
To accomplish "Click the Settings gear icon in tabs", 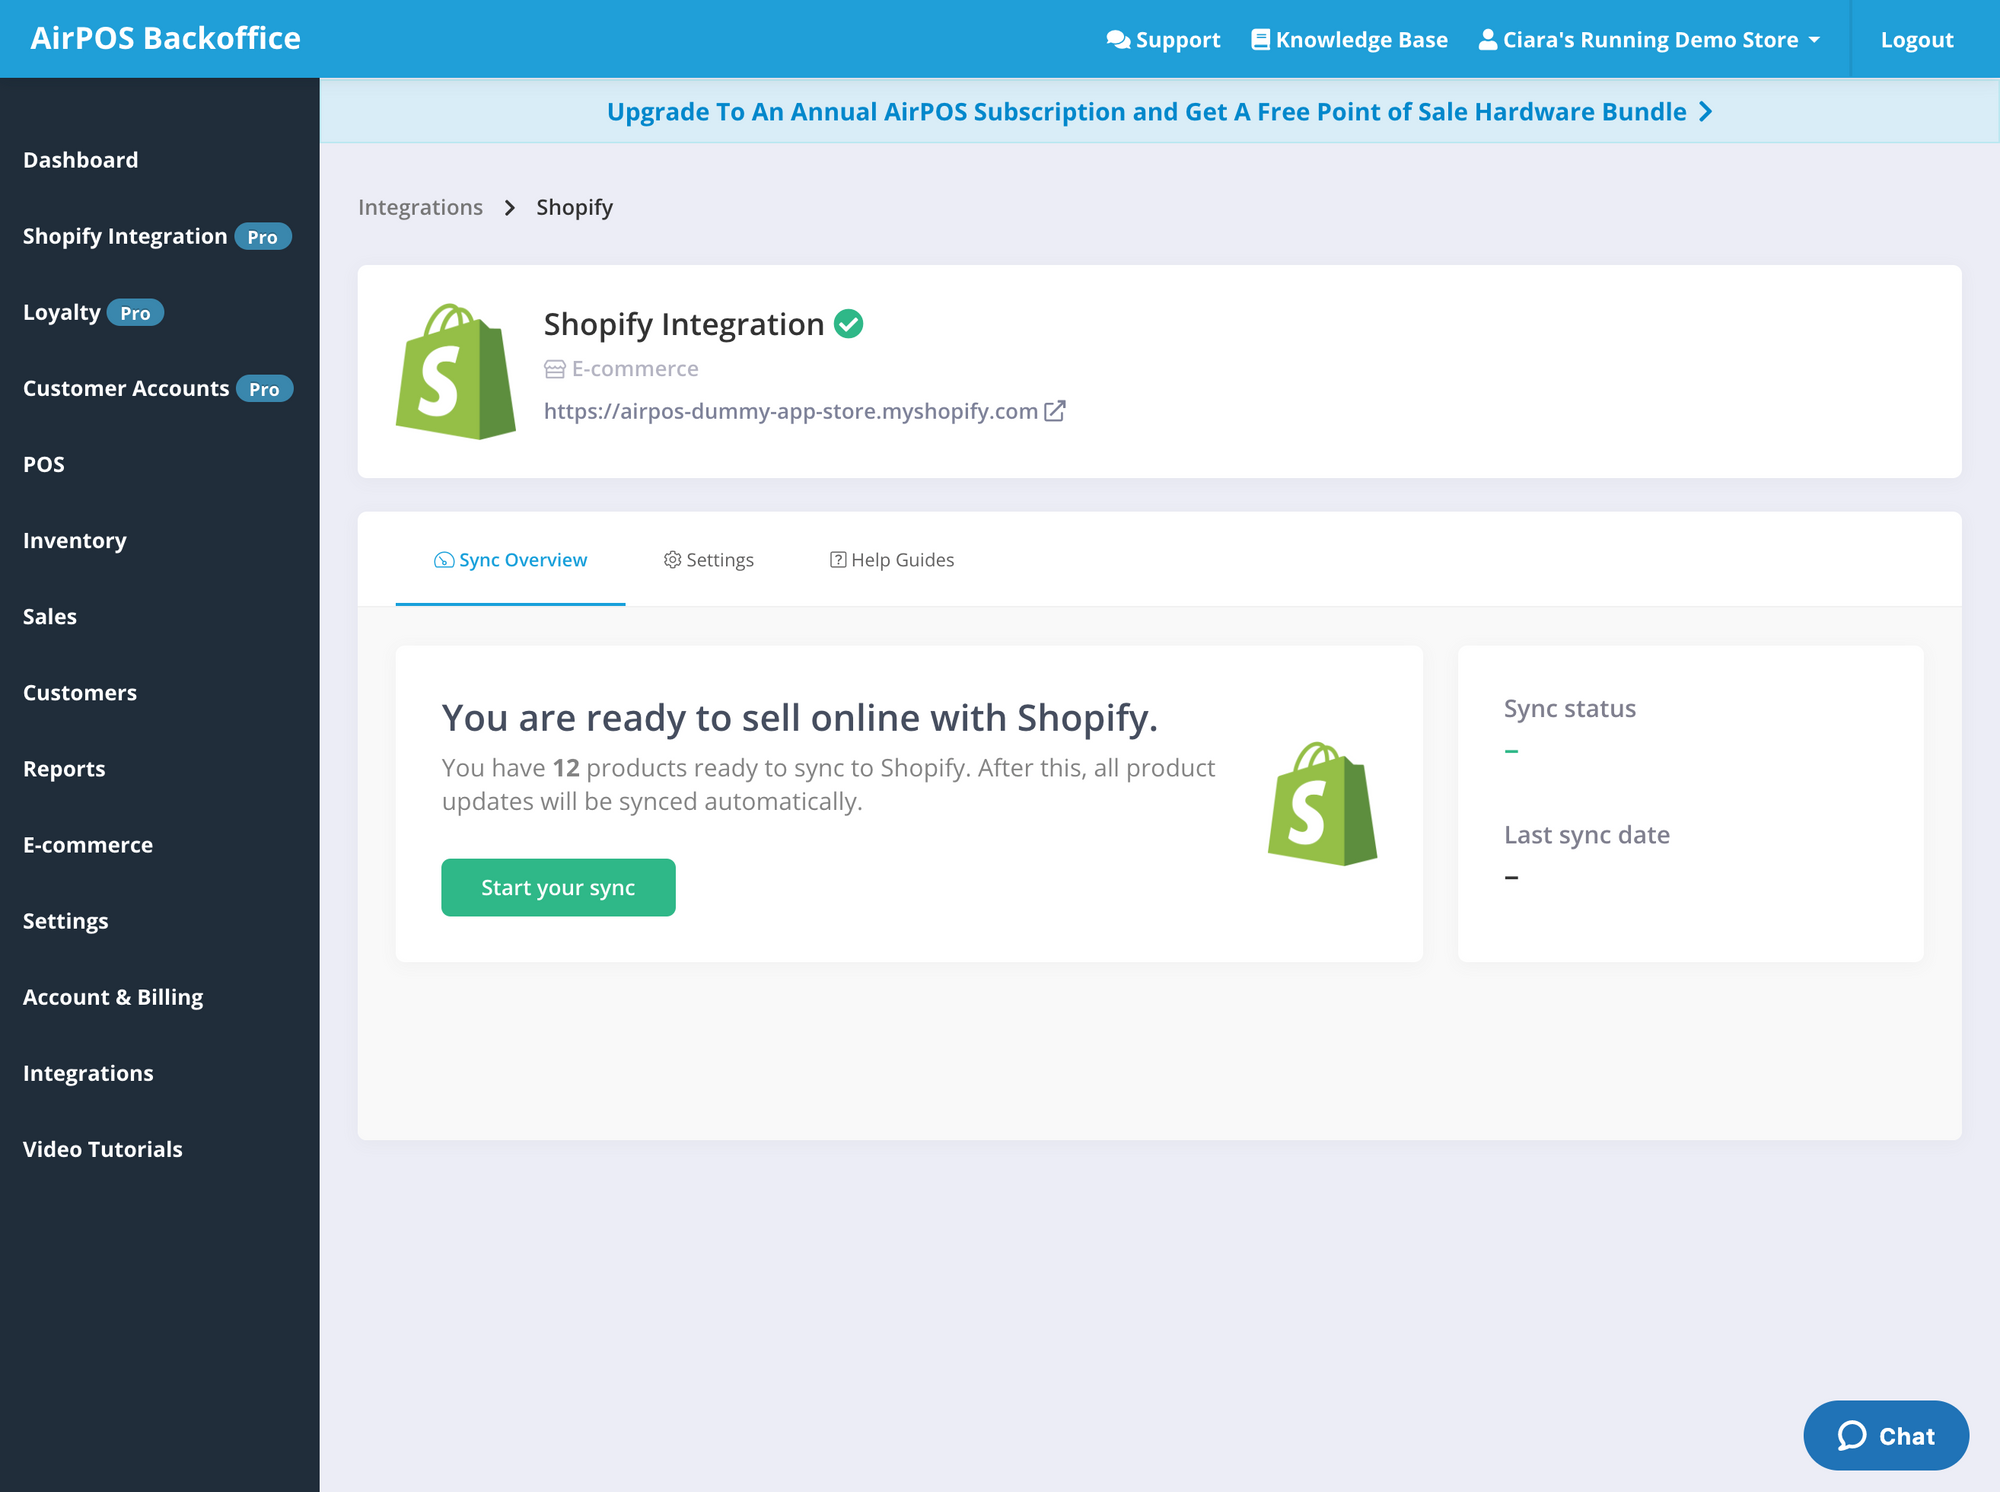I will pyautogui.click(x=672, y=560).
